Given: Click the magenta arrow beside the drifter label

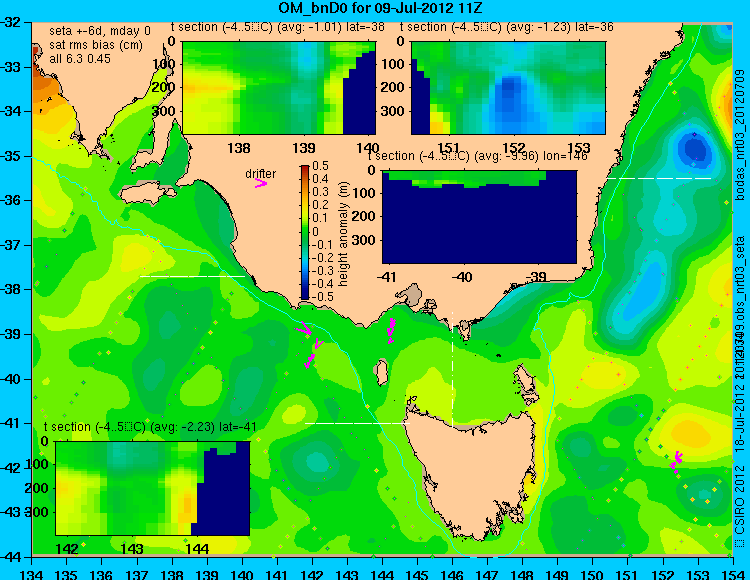Looking at the screenshot, I should click(x=261, y=183).
